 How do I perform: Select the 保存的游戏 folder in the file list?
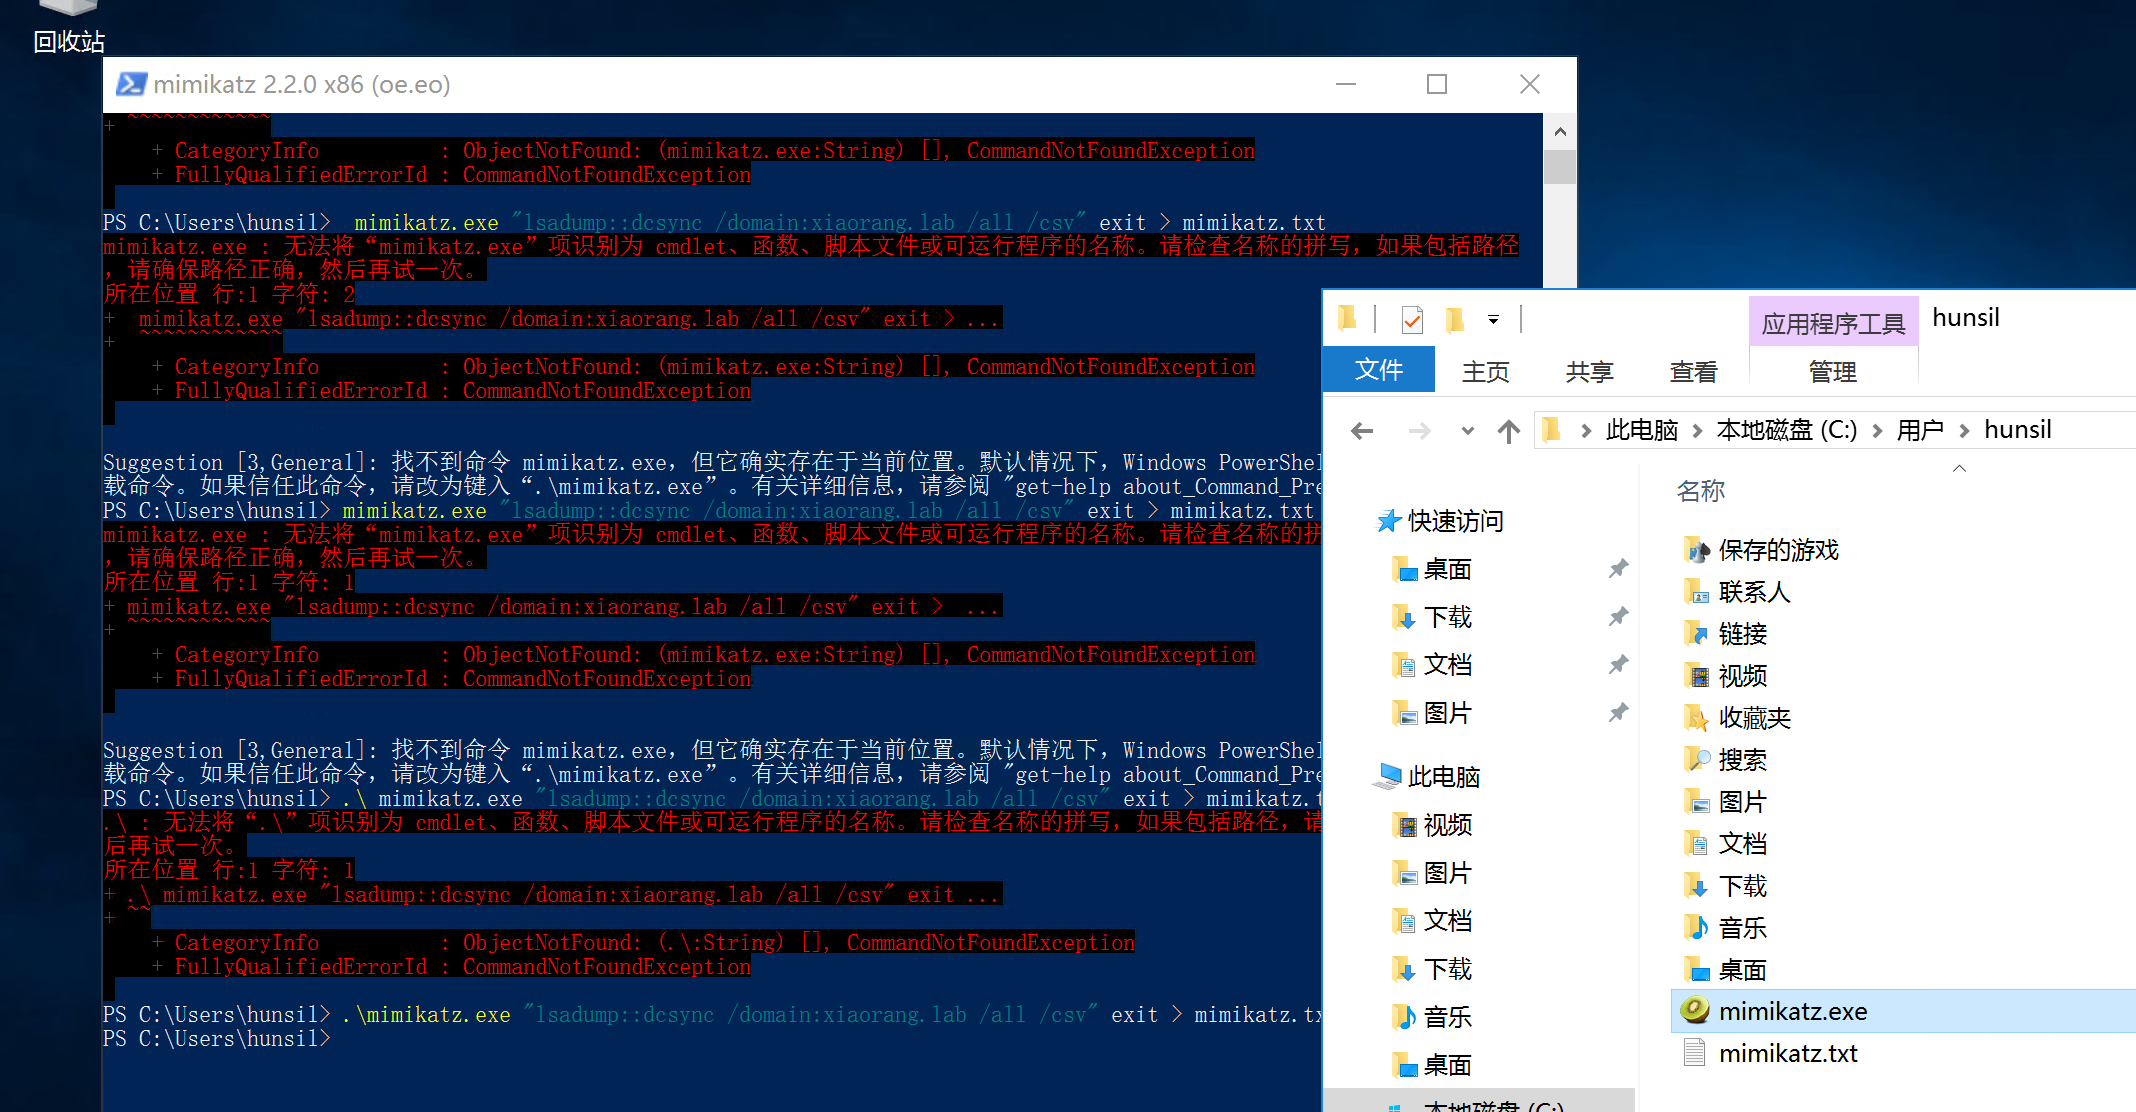[x=1761, y=550]
